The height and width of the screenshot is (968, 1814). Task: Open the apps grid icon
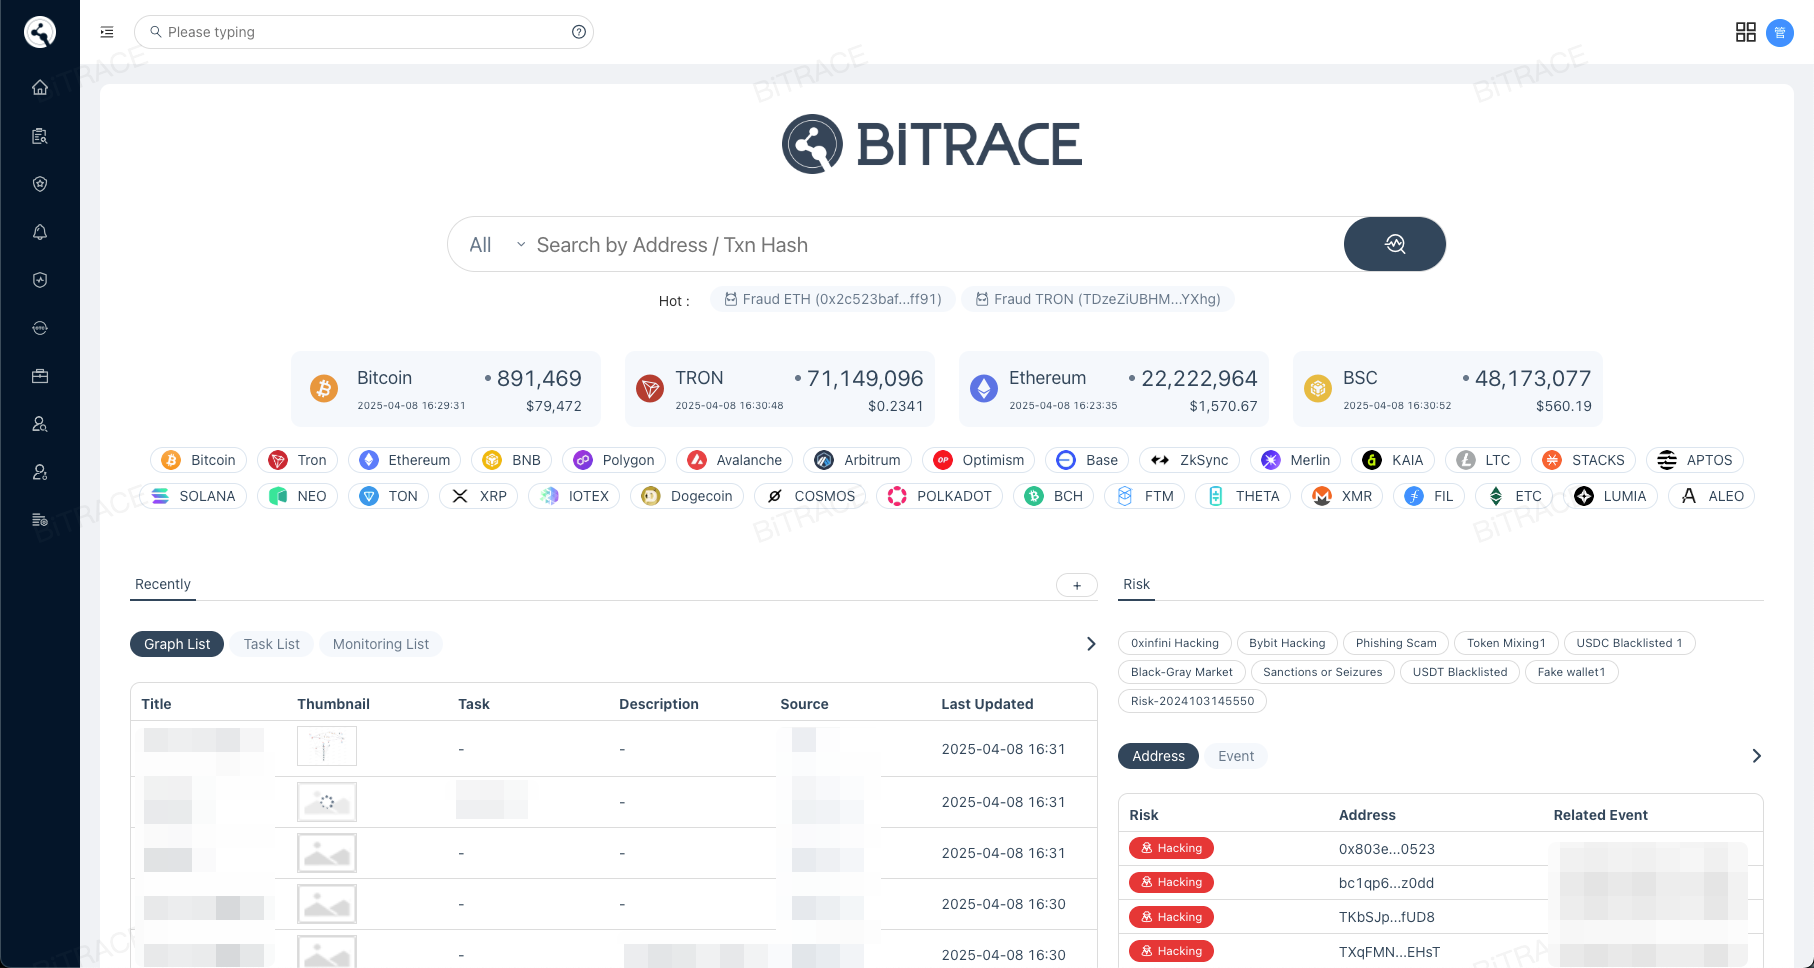click(1746, 32)
